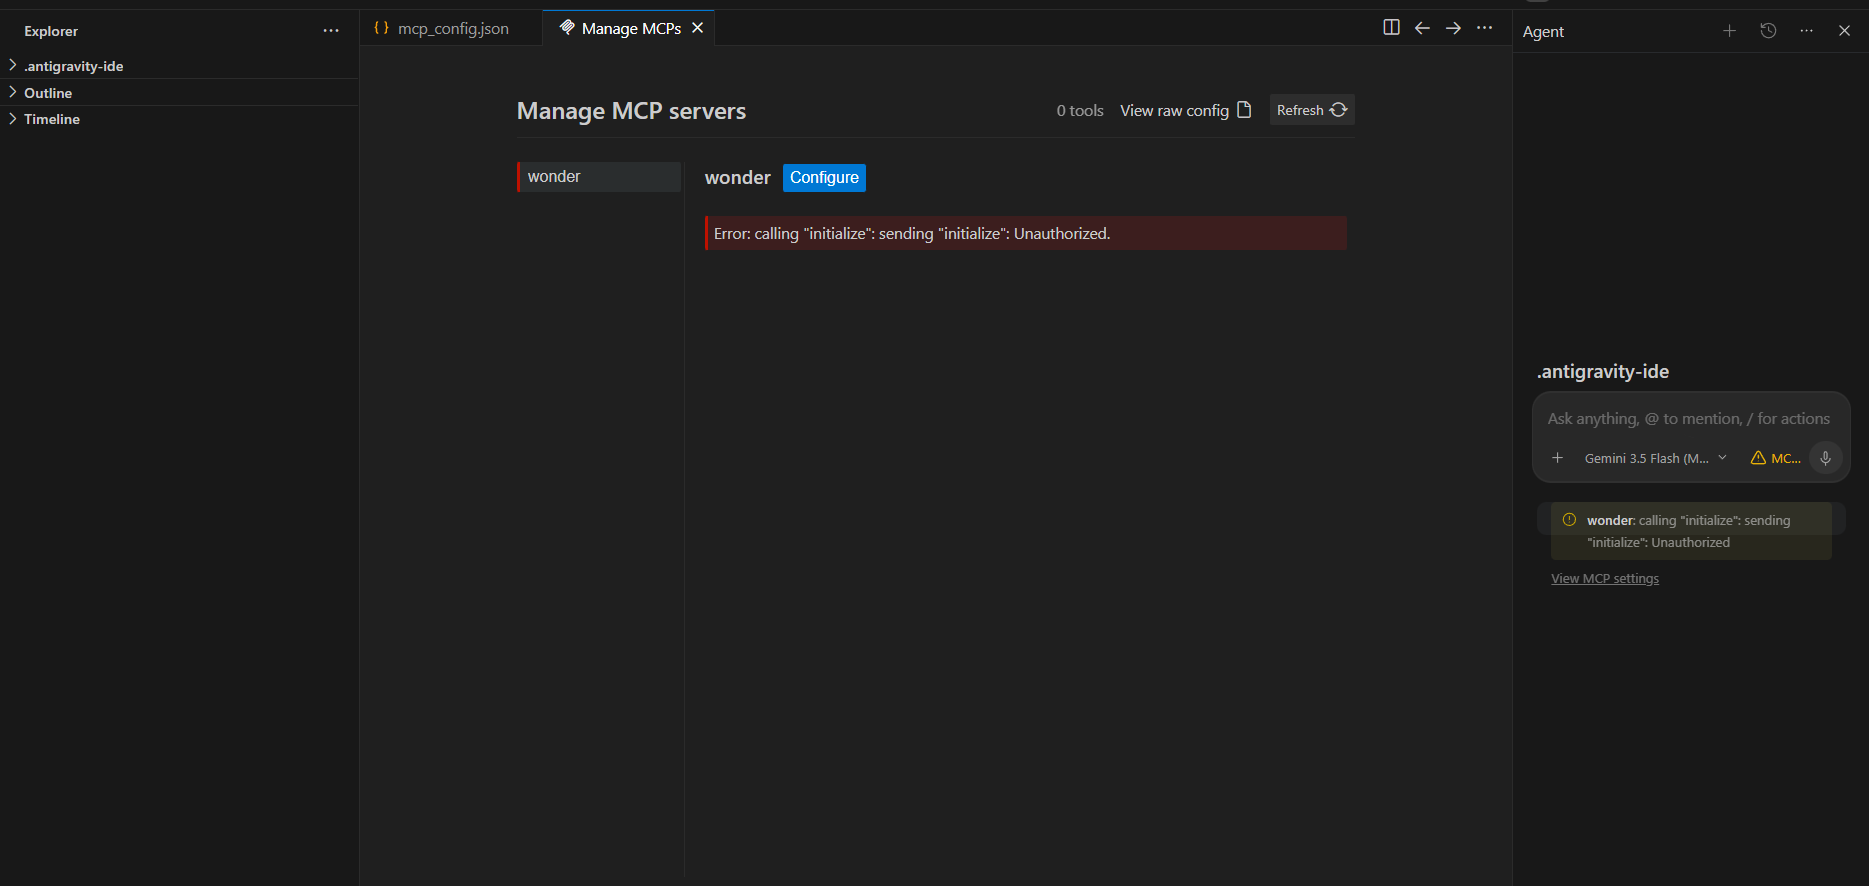Click the .antigravity-ide workspace title in Agent panel
The height and width of the screenshot is (886, 1869).
point(1603,372)
